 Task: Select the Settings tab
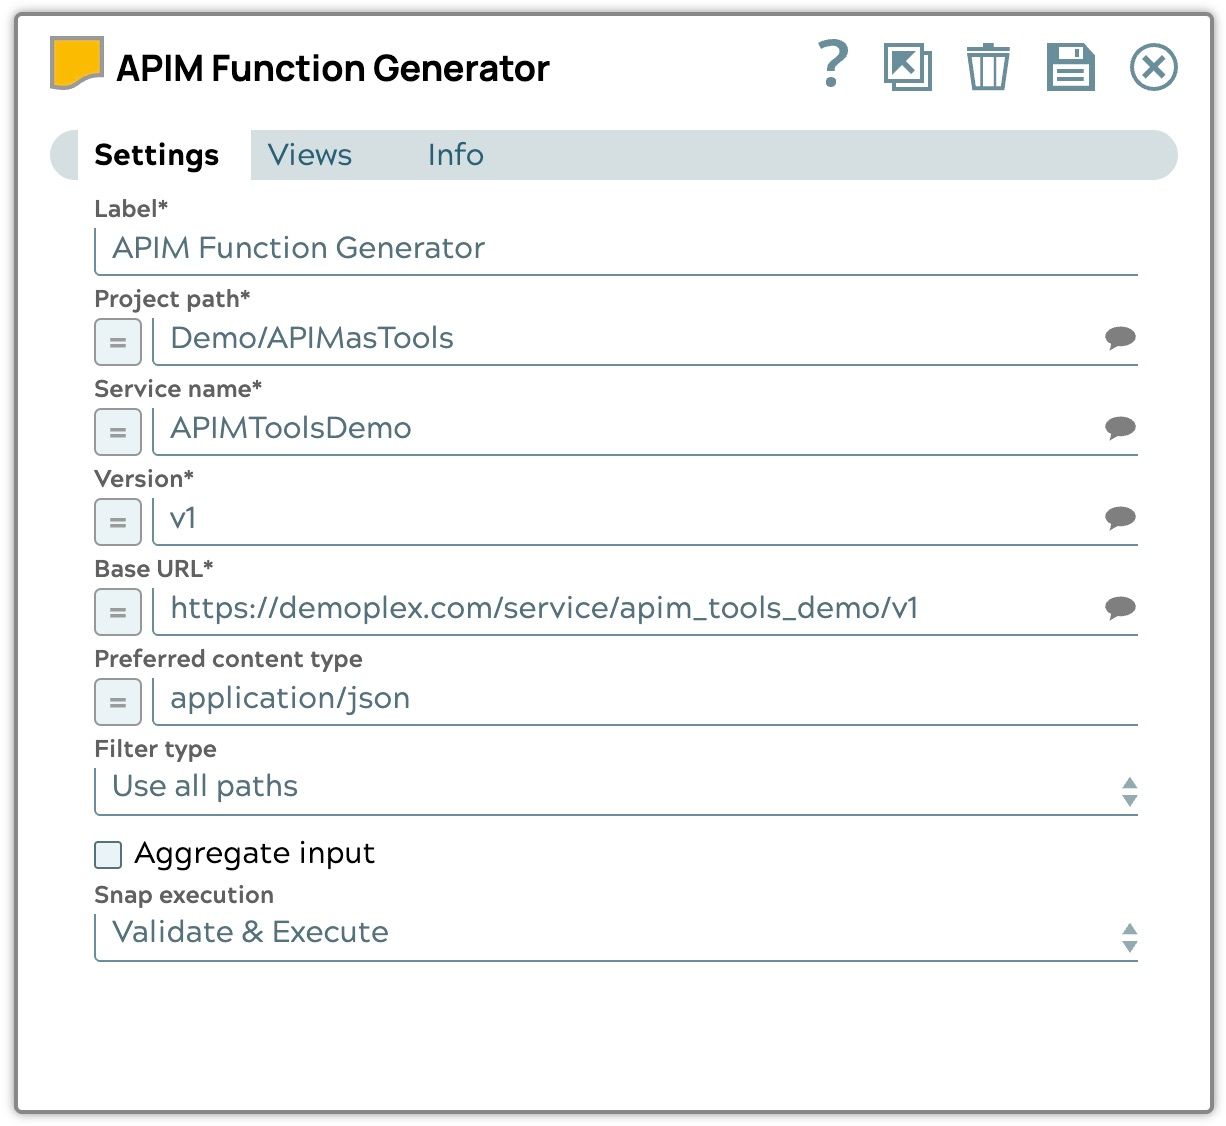156,155
